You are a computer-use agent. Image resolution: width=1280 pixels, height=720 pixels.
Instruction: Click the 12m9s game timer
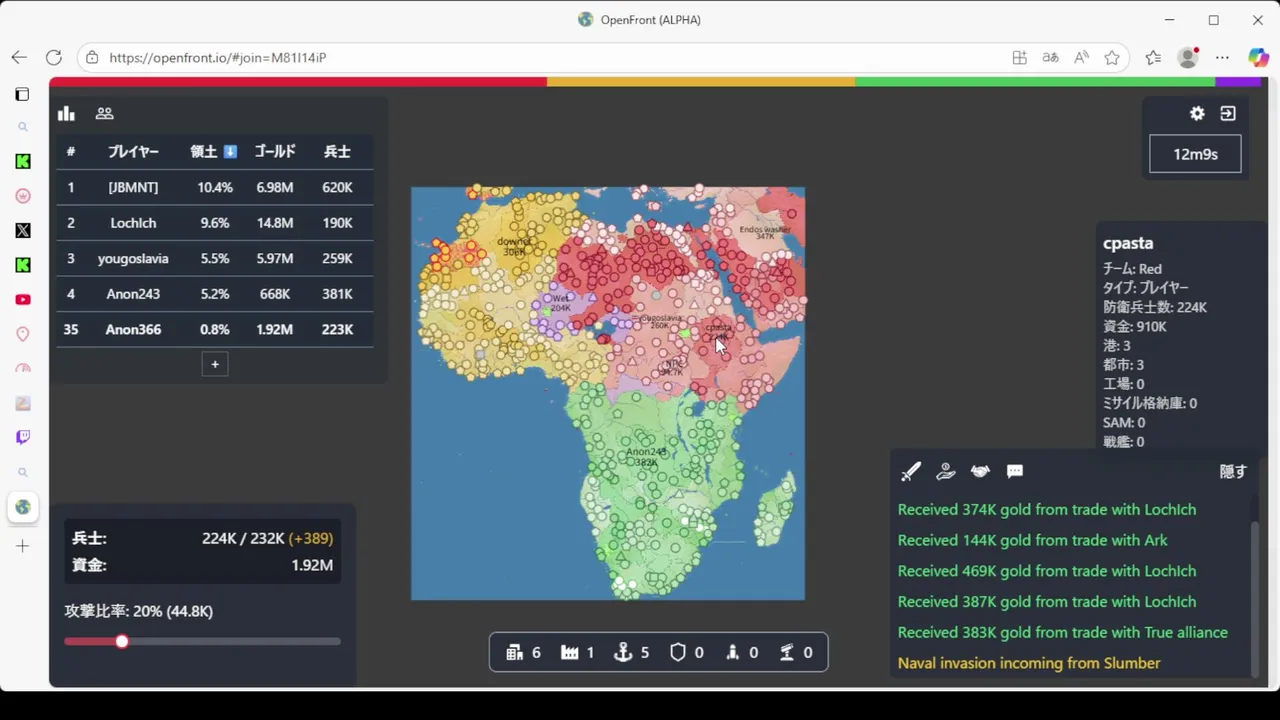click(x=1195, y=154)
